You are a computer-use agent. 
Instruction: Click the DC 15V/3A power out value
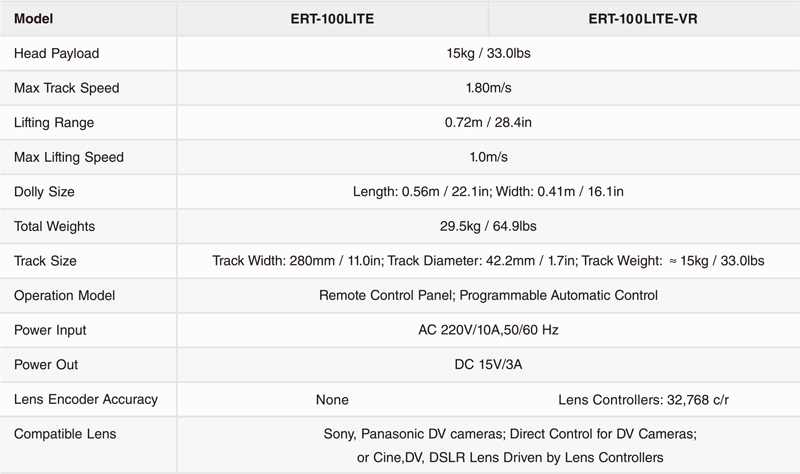(488, 365)
